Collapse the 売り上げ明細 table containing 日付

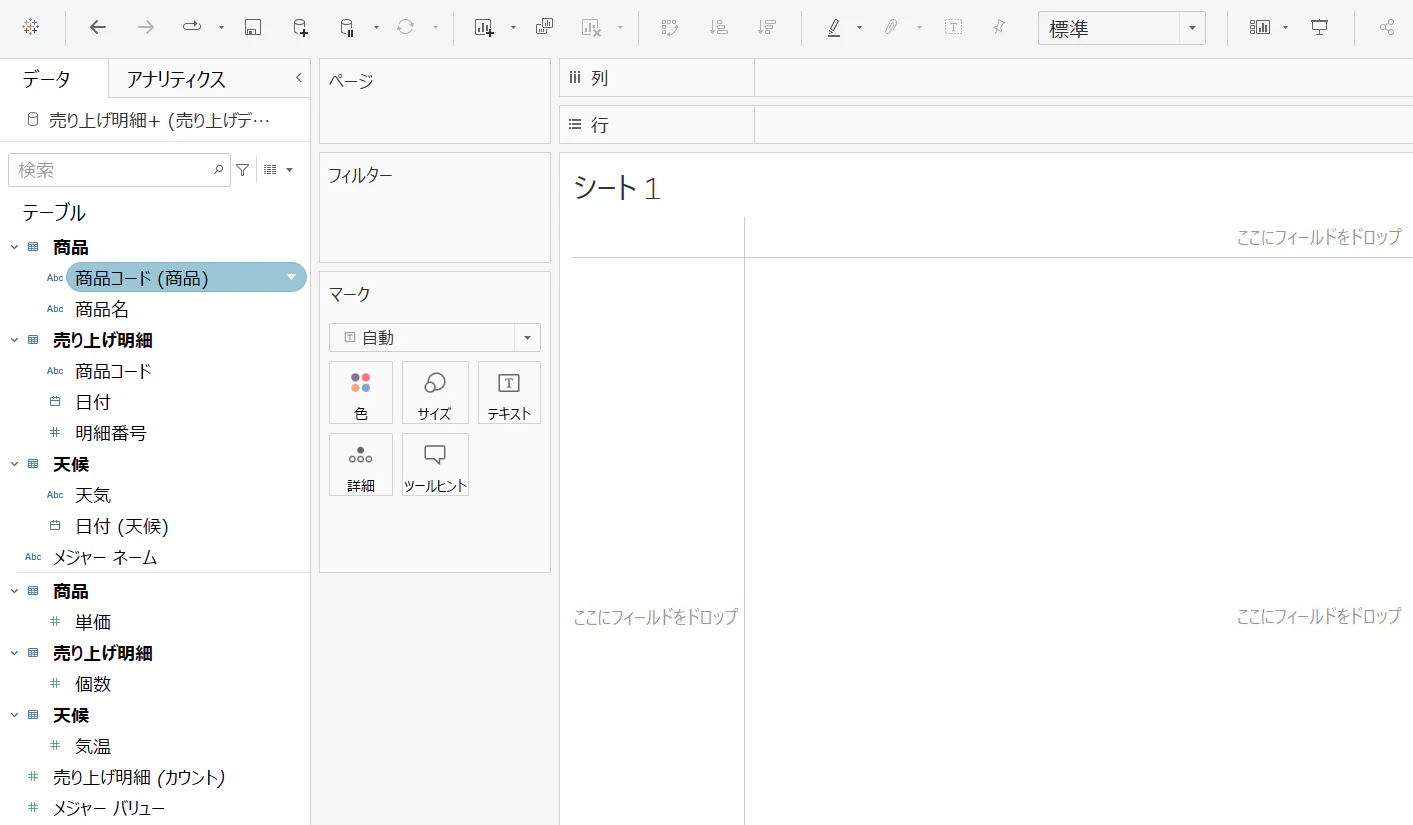pos(14,340)
